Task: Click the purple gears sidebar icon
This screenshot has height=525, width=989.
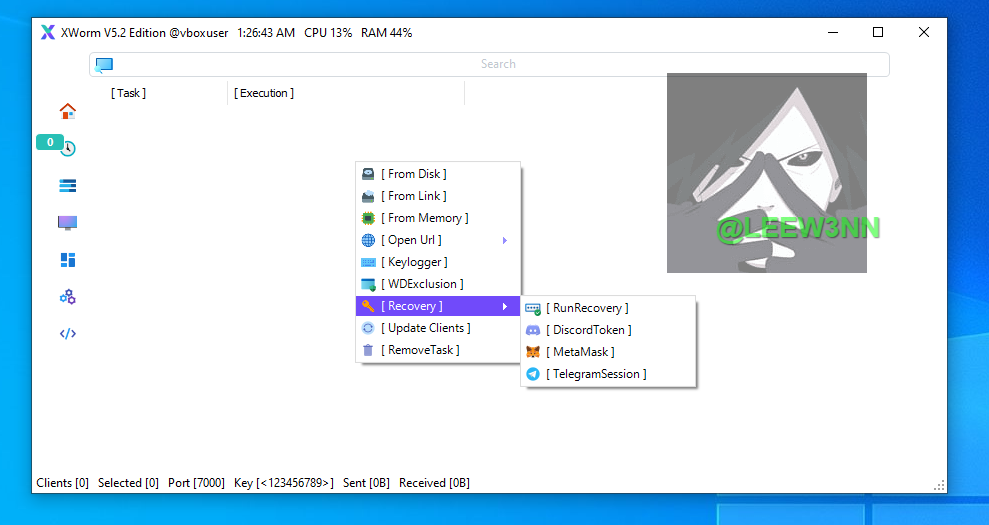Action: click(67, 297)
